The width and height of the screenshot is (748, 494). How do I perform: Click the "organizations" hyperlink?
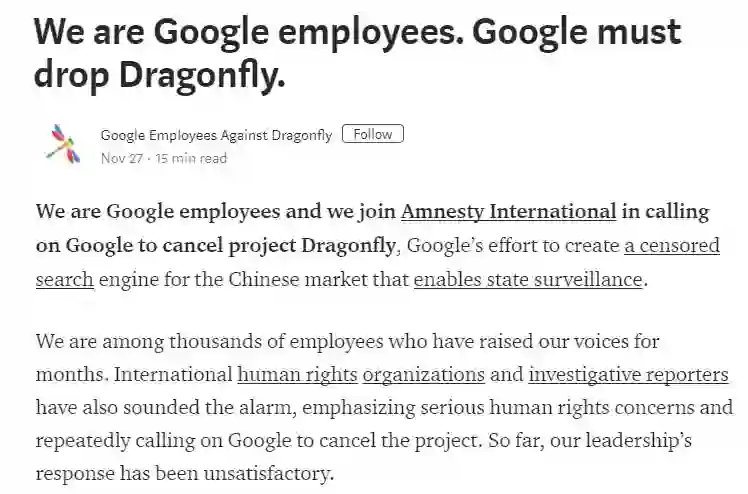(423, 376)
